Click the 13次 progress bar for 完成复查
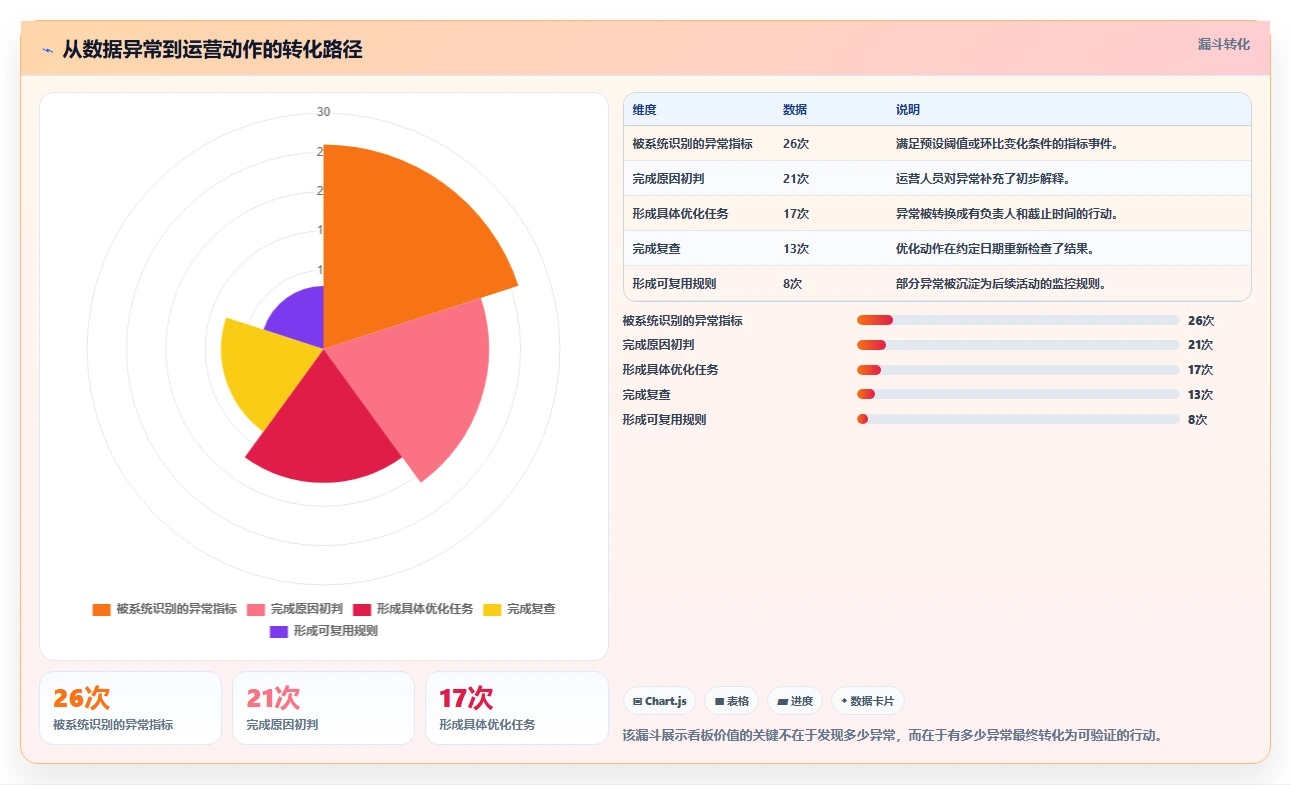This screenshot has width=1291, height=785. [x=1018, y=394]
